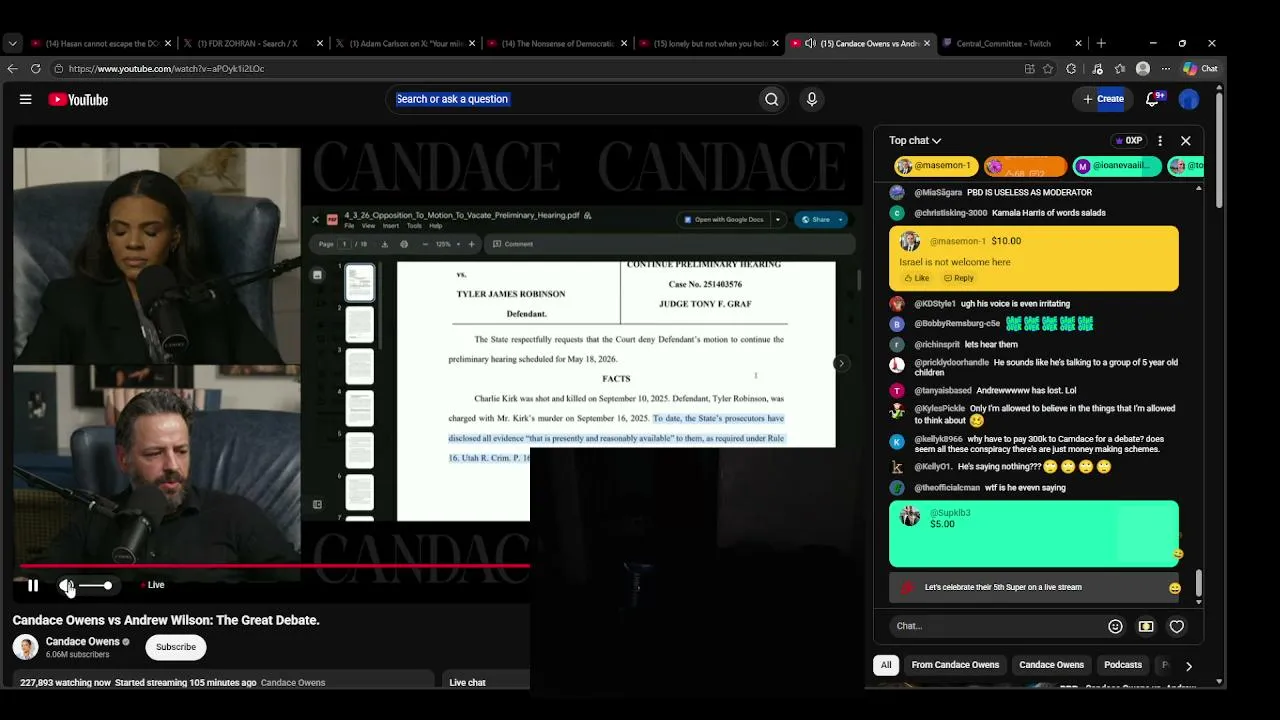Click the browser address bar URL

click(x=167, y=69)
